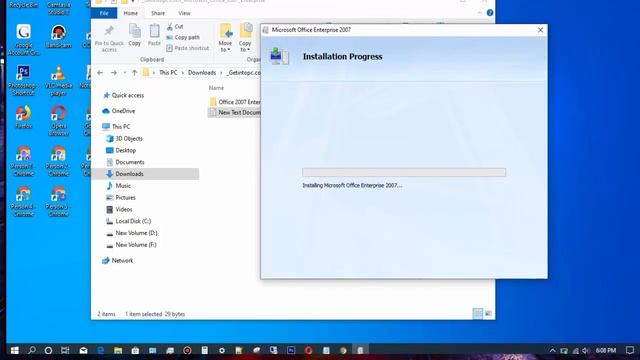The width and height of the screenshot is (640, 360).
Task: Select OneDrive in navigation pane
Action: [123, 111]
